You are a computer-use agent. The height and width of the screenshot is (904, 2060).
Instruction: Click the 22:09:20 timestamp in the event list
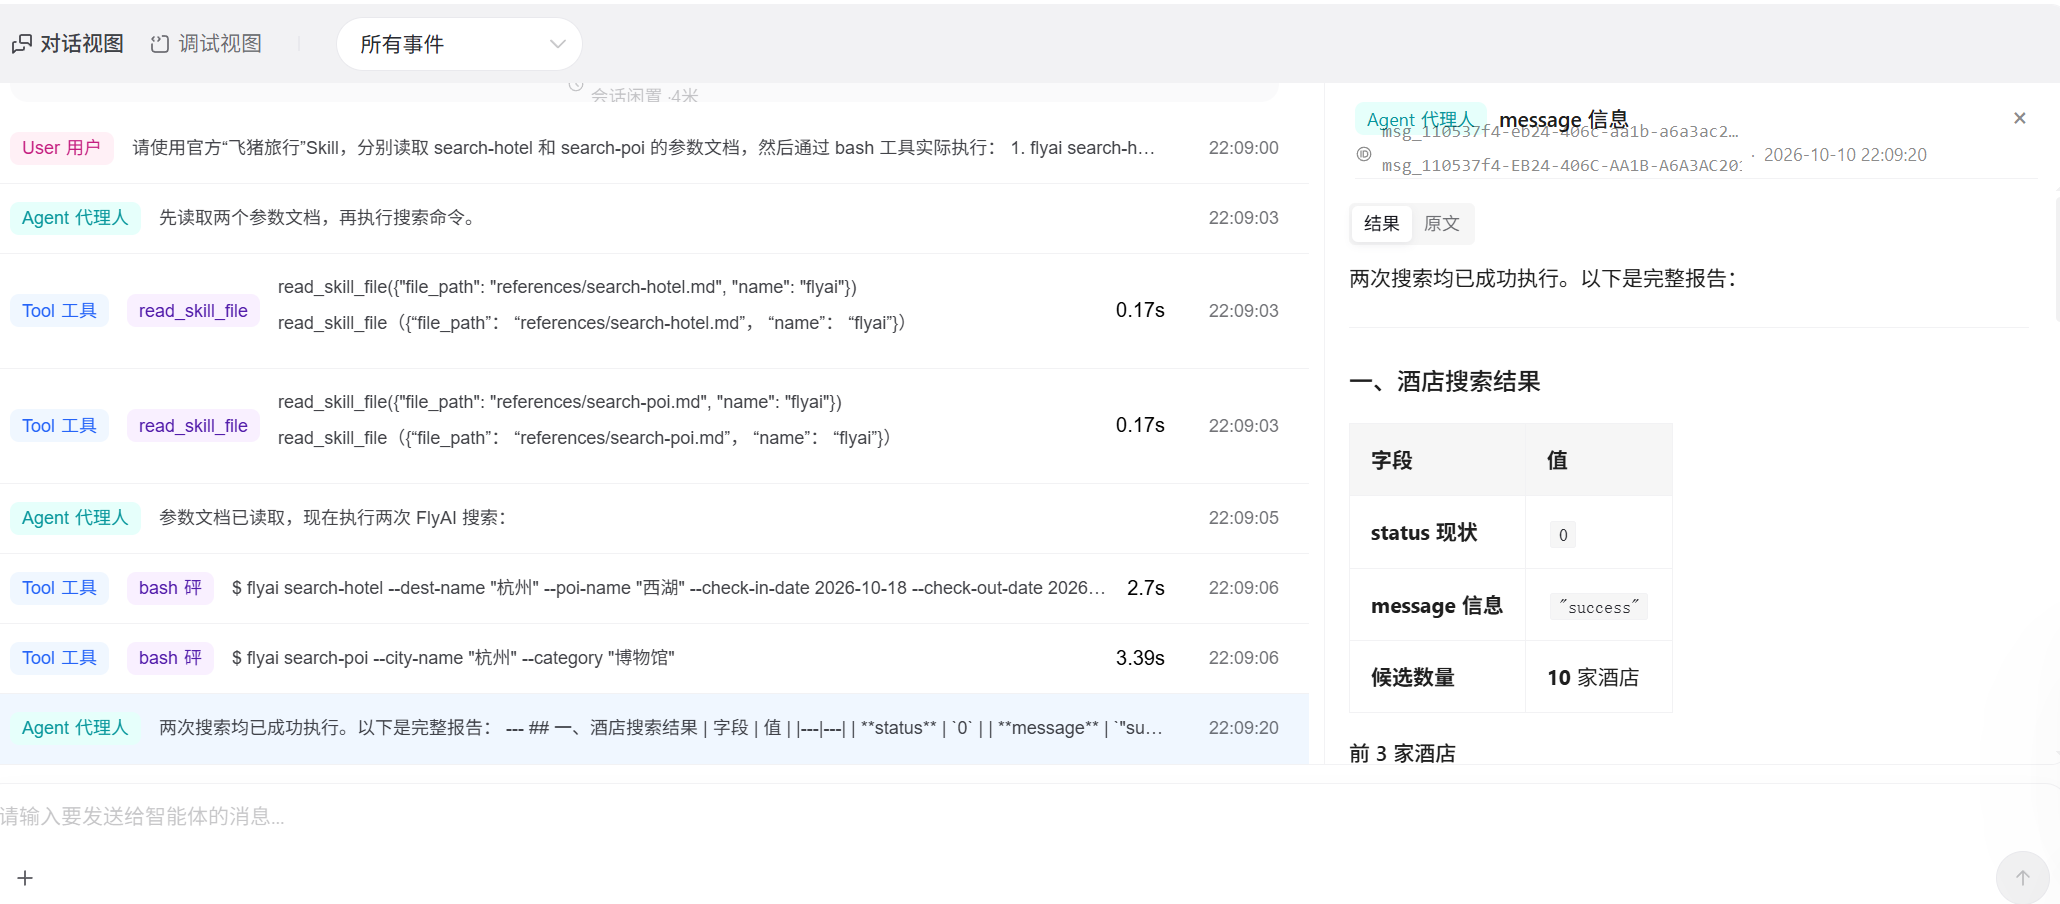[1243, 728]
